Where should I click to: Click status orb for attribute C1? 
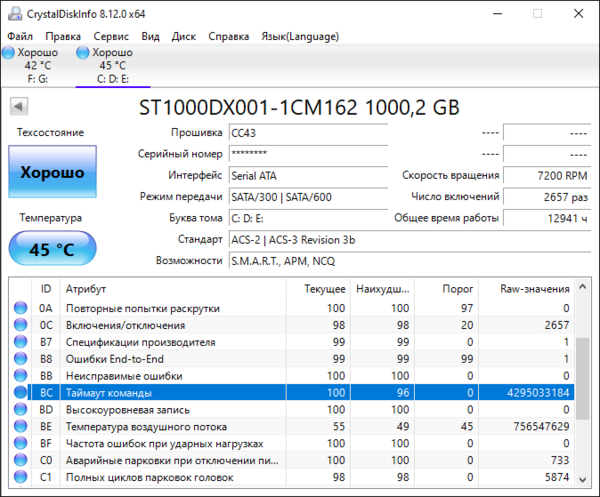(20, 477)
